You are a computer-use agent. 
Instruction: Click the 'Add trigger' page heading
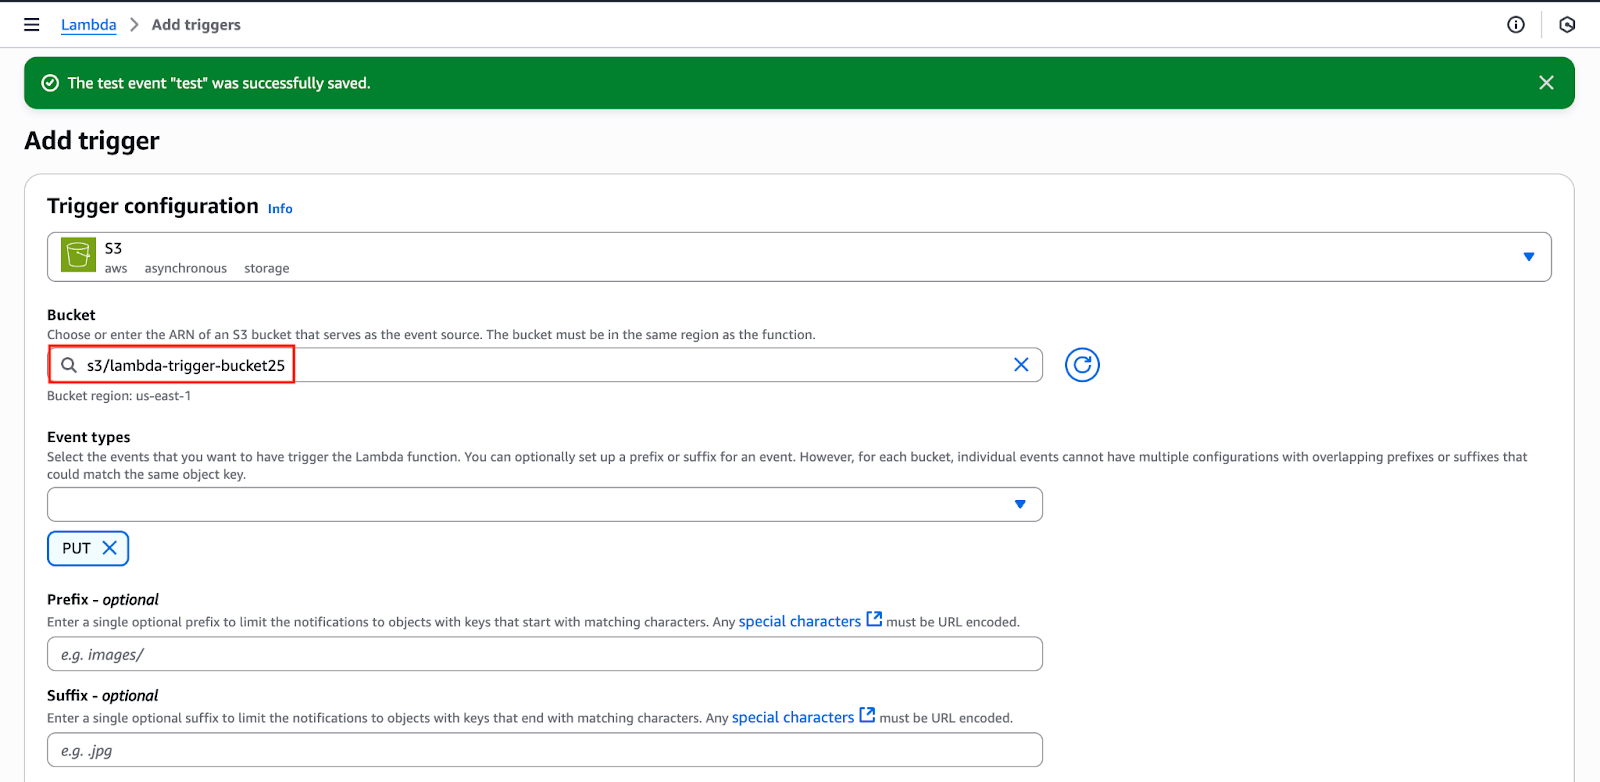[x=92, y=141]
